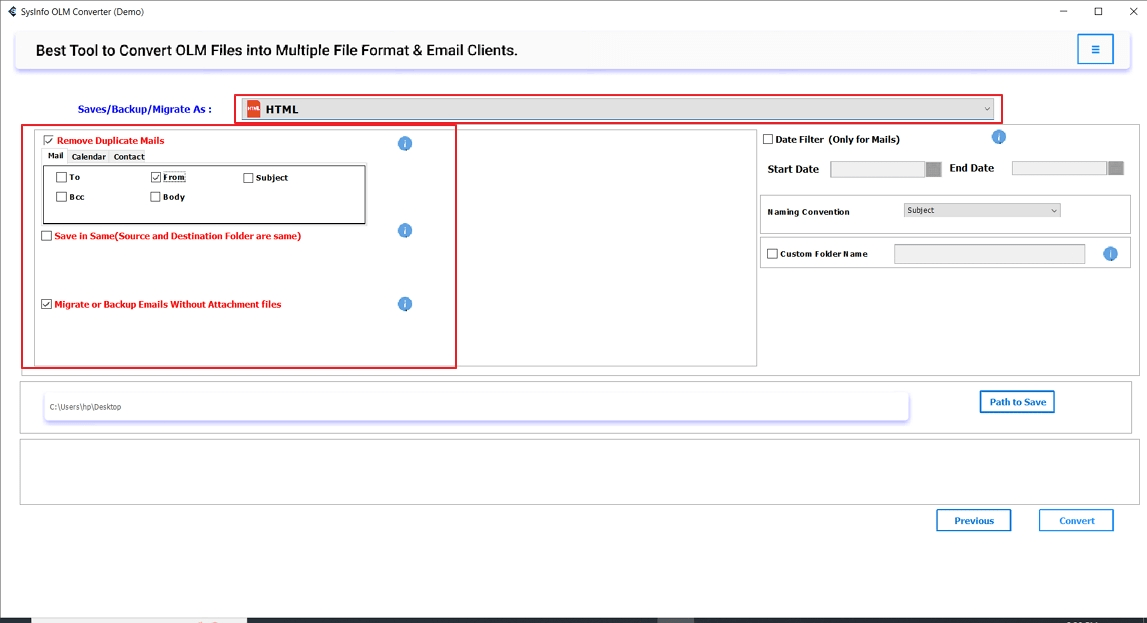Switch to the Contact tab
This screenshot has height=623, width=1147.
coord(129,156)
